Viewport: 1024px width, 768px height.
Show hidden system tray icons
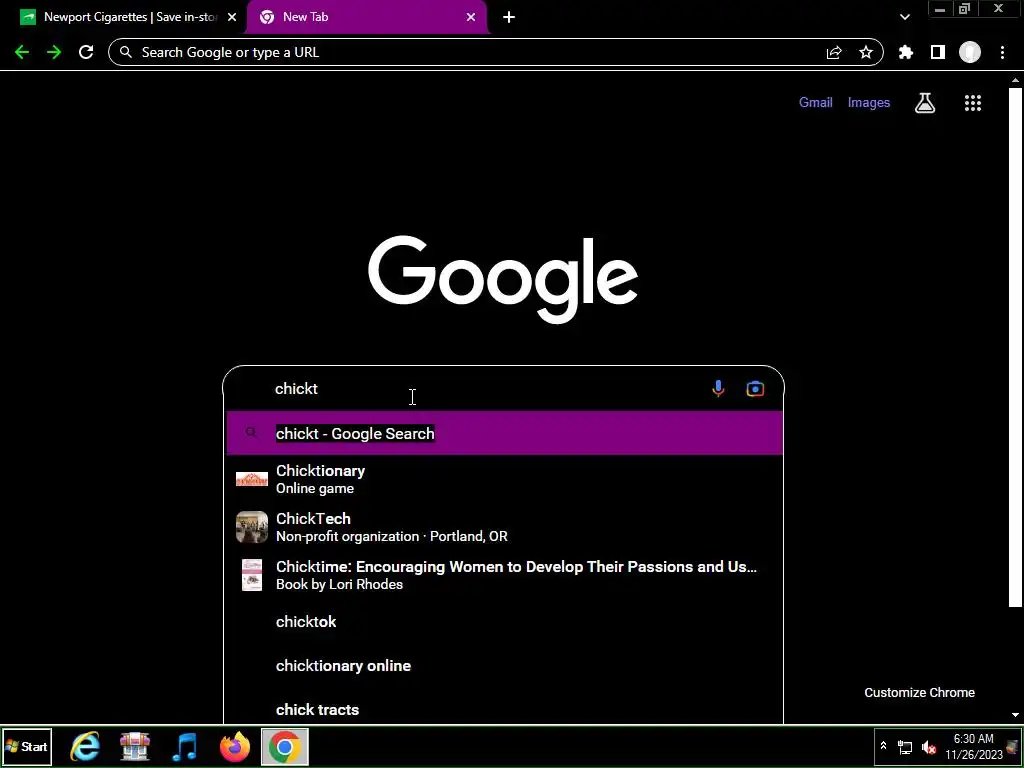click(x=884, y=745)
